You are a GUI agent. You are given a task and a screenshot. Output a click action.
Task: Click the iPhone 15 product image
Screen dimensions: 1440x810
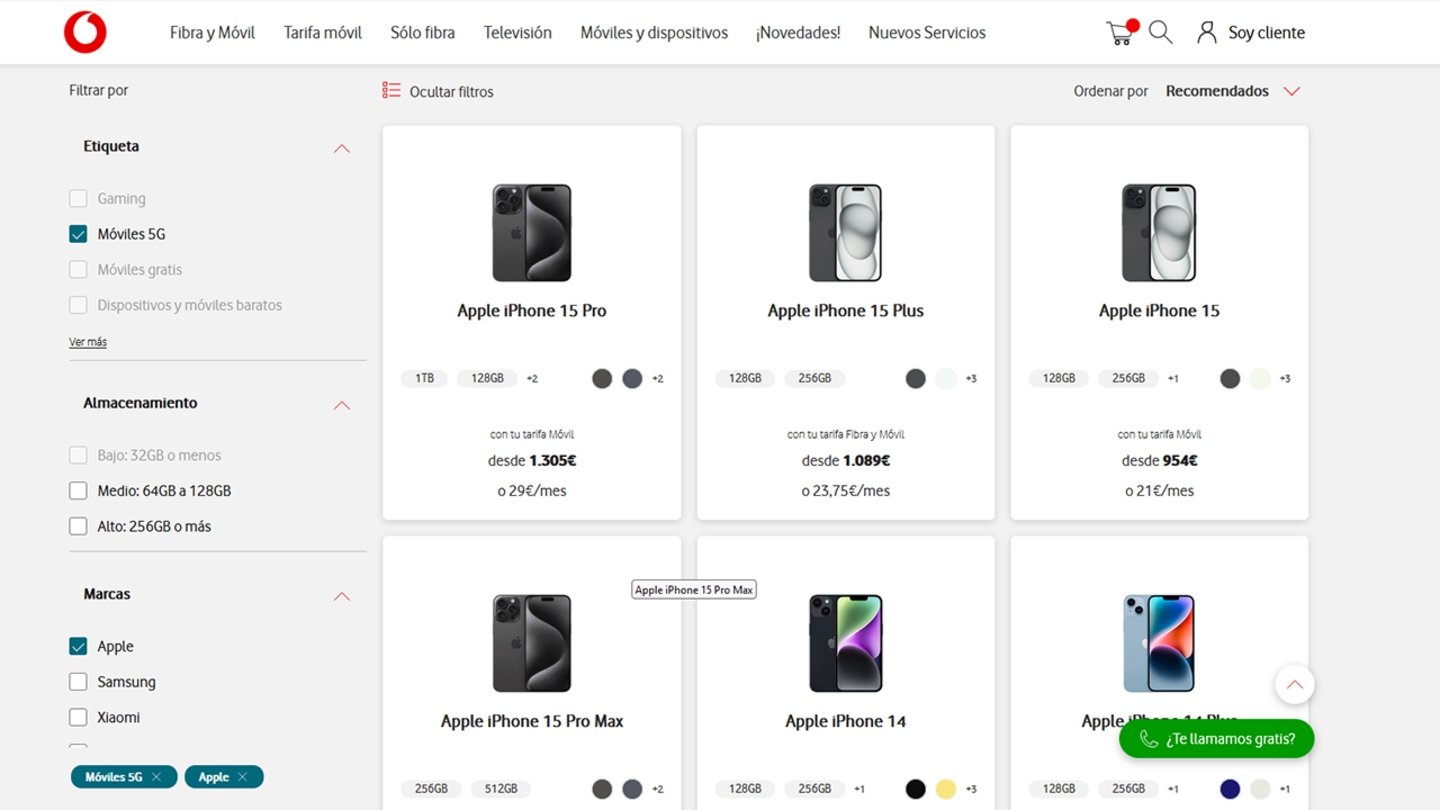1159,233
